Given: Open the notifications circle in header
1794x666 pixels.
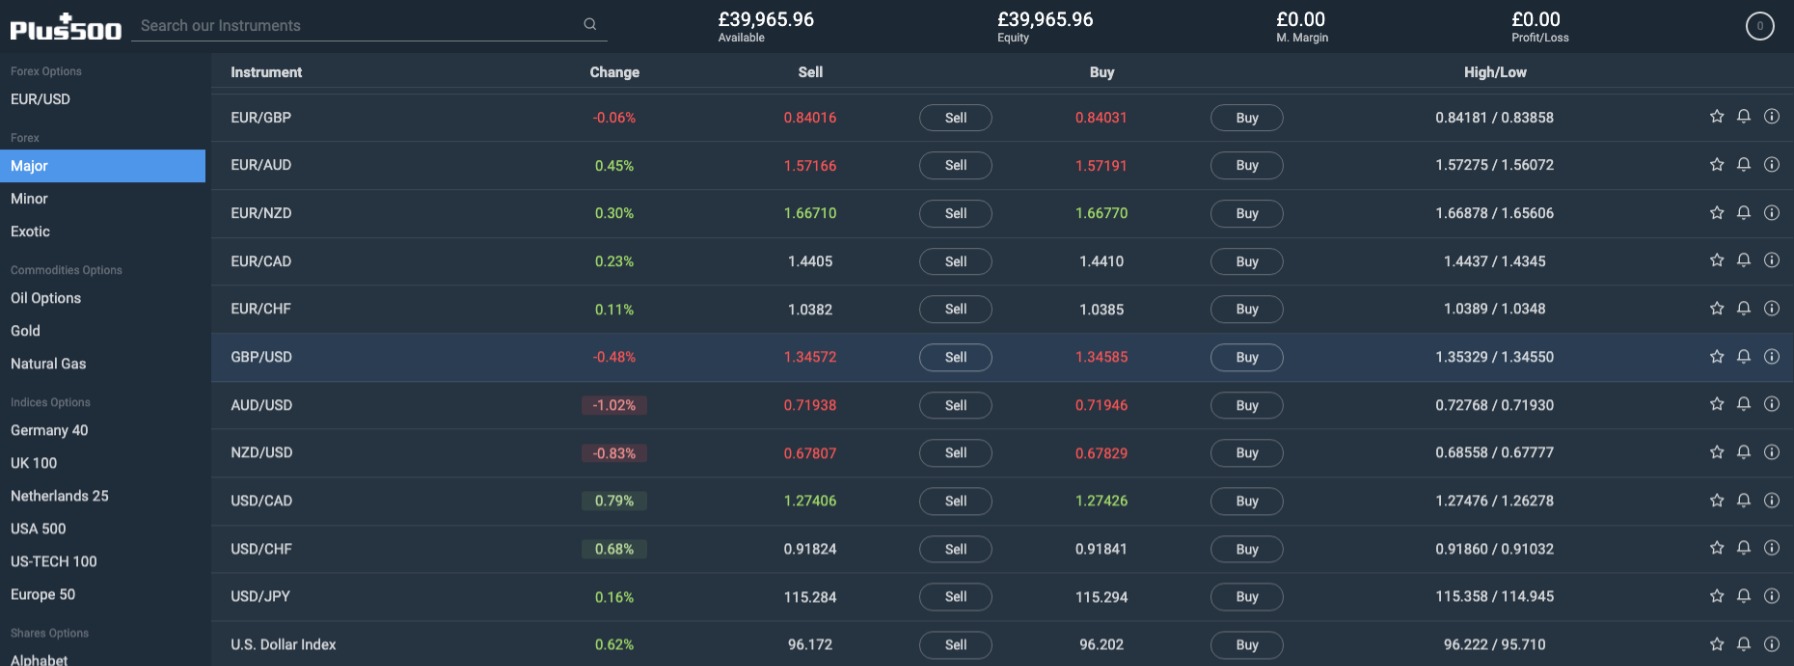Looking at the screenshot, I should (1760, 26).
